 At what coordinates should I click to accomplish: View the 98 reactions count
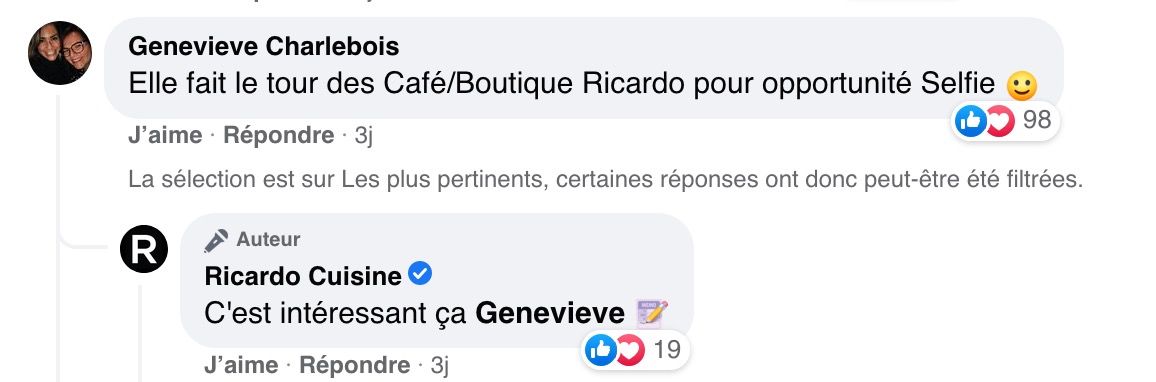1037,119
